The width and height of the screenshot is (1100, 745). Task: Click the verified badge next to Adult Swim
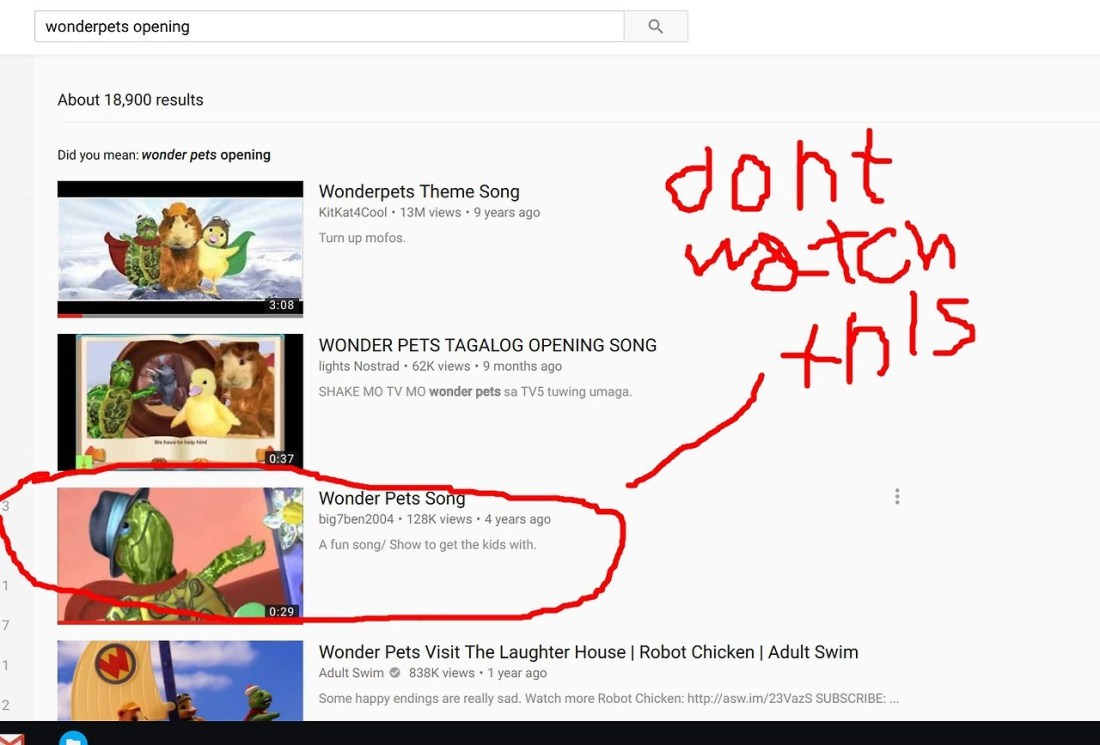(395, 673)
